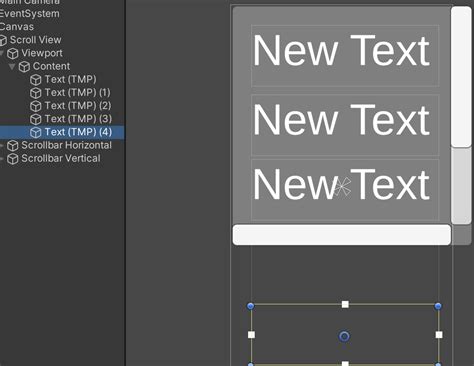Click the cube icon of Text (TMP)
This screenshot has height=366, width=474.
[36, 80]
